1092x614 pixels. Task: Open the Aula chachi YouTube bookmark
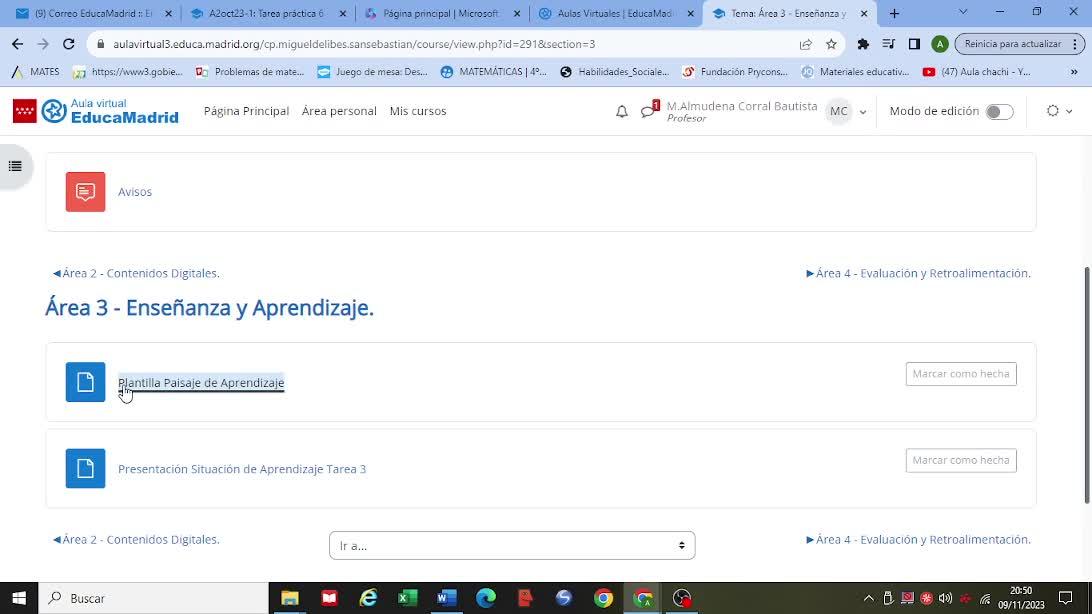pos(976,72)
